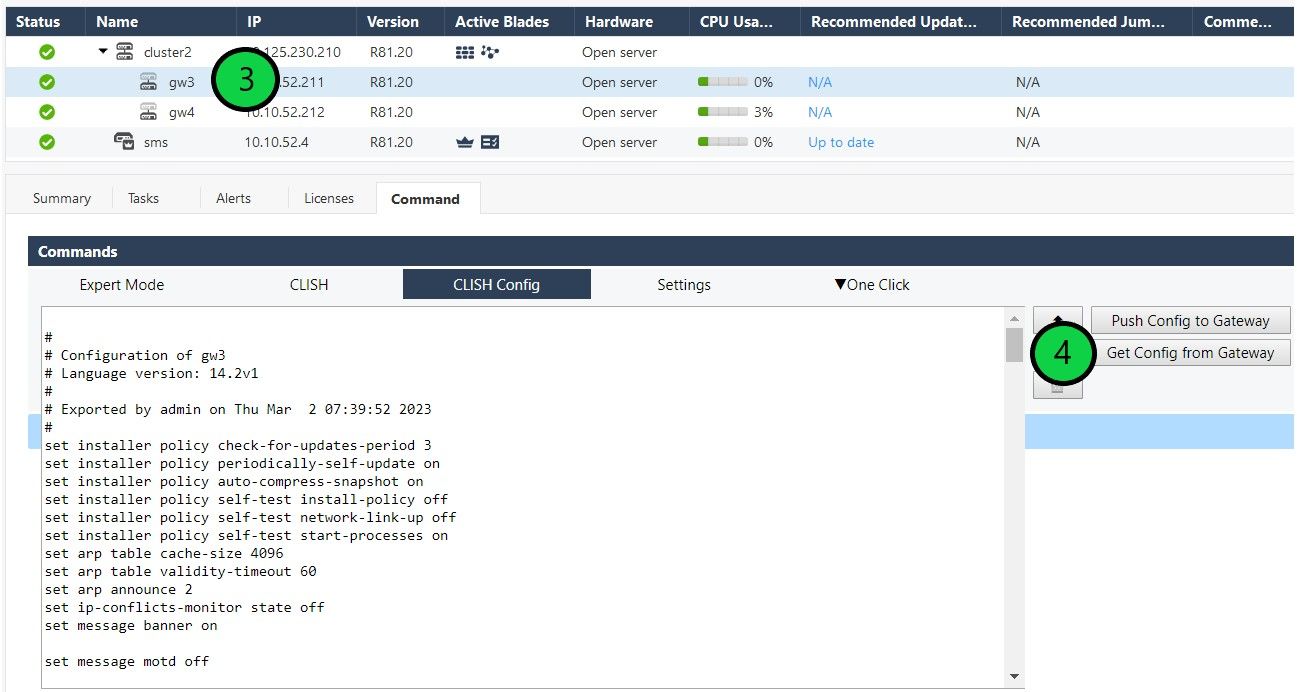Select the CLISH Config mode
This screenshot has height=692, width=1297.
click(497, 284)
